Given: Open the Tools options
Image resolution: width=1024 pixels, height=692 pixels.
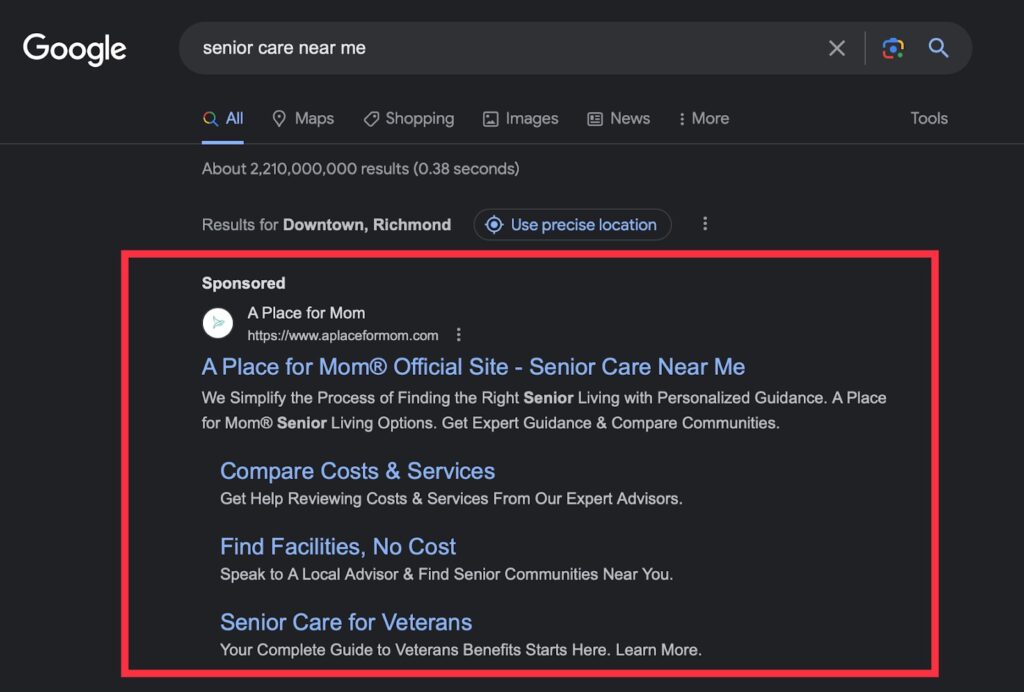Looking at the screenshot, I should click(929, 119).
